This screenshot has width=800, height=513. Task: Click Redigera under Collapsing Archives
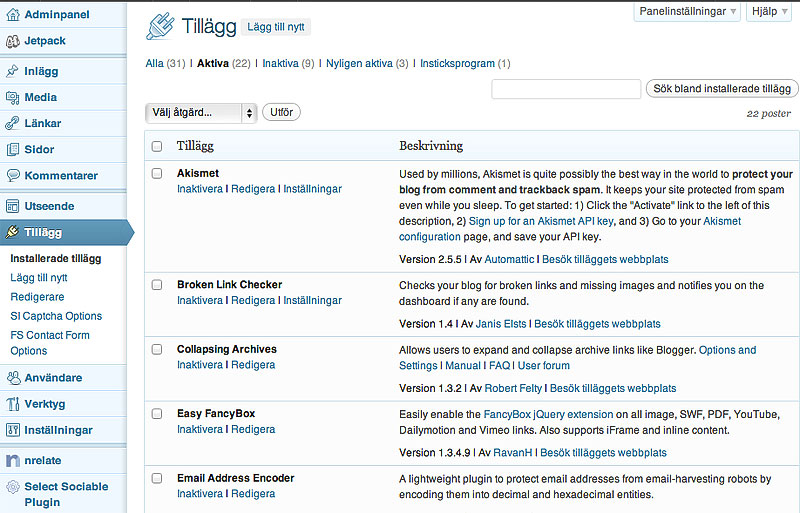pyautogui.click(x=253, y=365)
